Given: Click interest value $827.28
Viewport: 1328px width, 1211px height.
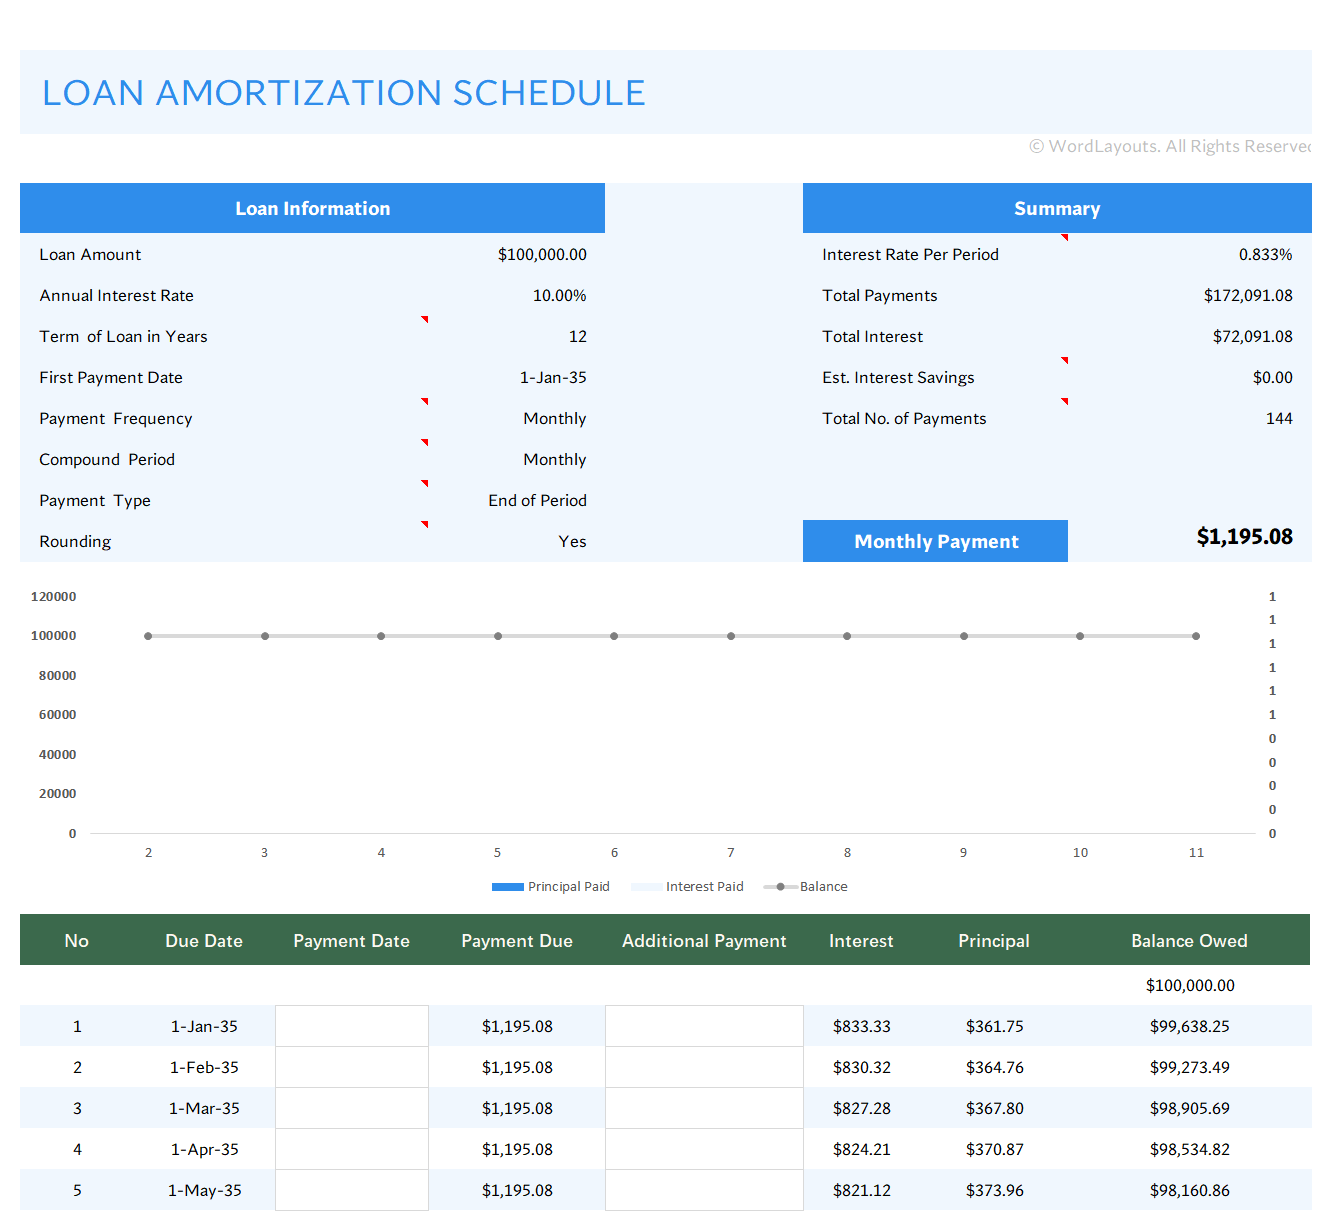Looking at the screenshot, I should click(x=861, y=1109).
